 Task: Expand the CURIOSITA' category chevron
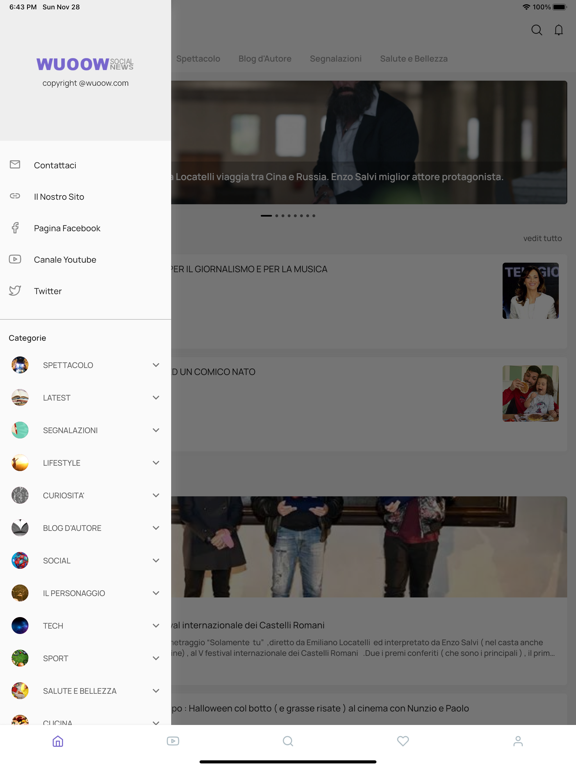pos(156,495)
